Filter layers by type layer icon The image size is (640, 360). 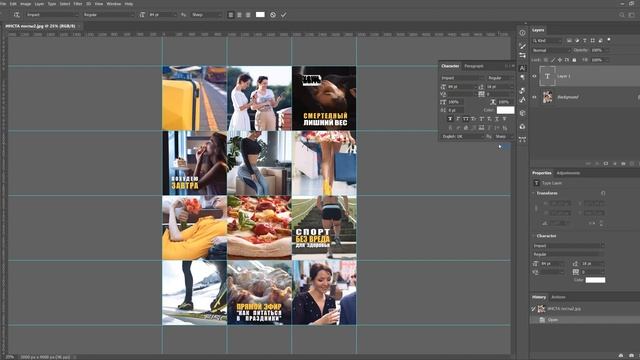tap(584, 40)
